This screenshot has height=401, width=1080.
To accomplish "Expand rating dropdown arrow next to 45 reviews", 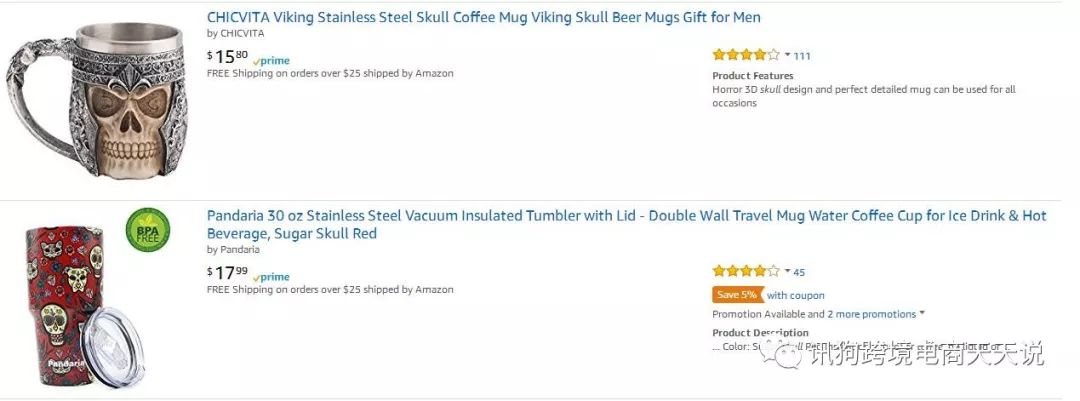I will pos(788,270).
